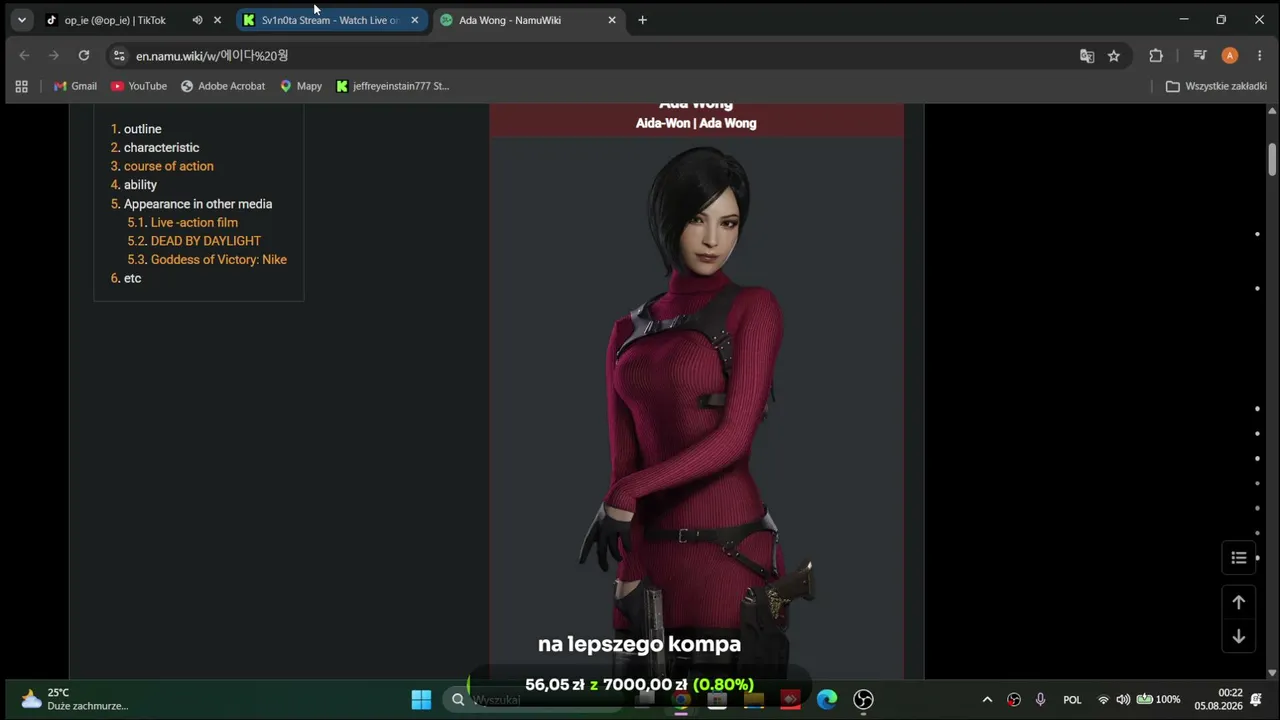Open the YouTube bookmark
1280x720 pixels.
(139, 86)
